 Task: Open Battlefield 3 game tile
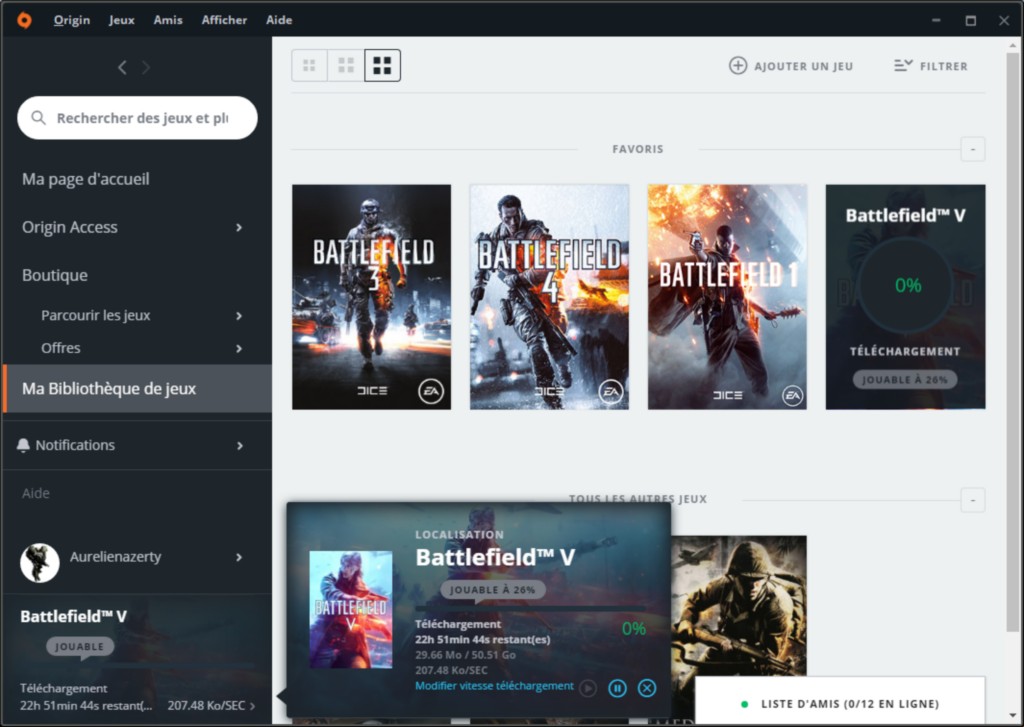pos(371,297)
